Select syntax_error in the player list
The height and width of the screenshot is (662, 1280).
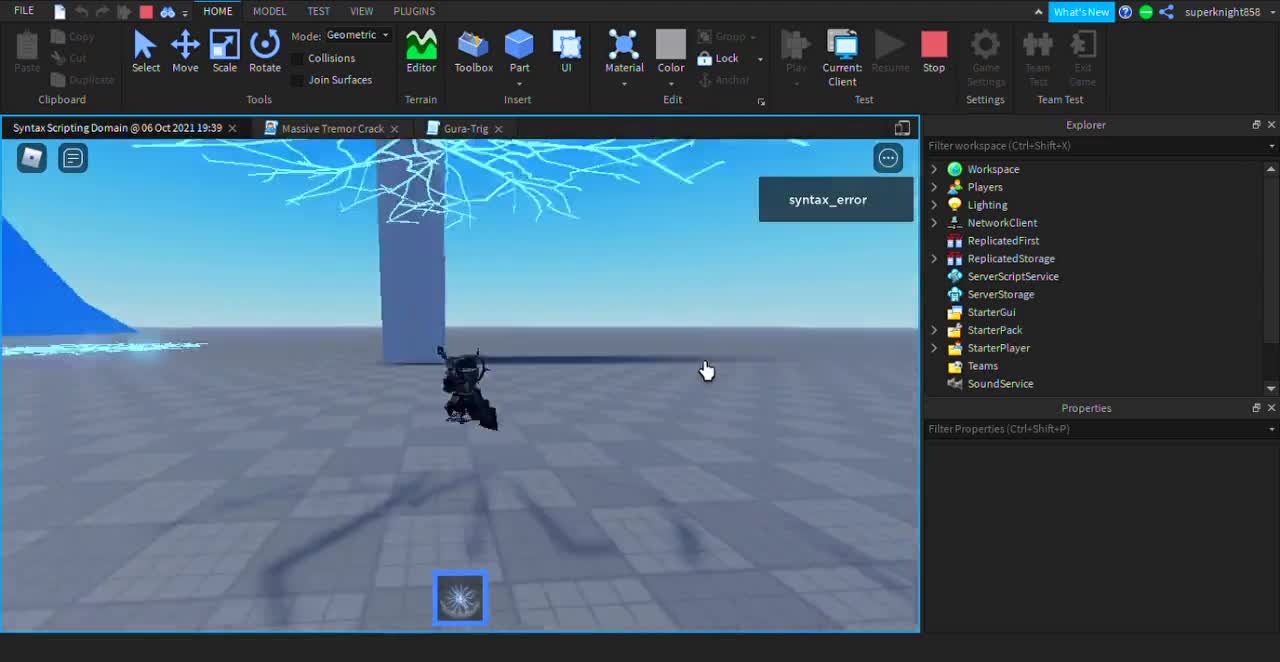(x=836, y=200)
